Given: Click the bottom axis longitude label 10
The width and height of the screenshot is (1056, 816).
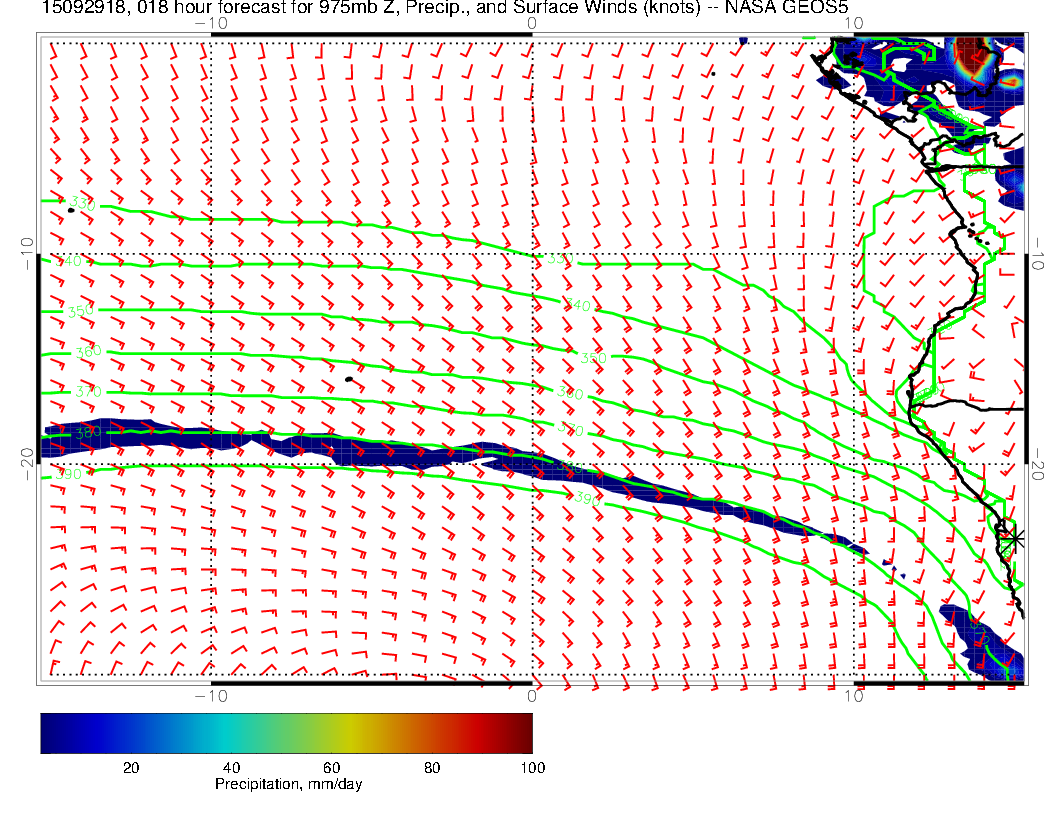Looking at the screenshot, I should click(853, 696).
